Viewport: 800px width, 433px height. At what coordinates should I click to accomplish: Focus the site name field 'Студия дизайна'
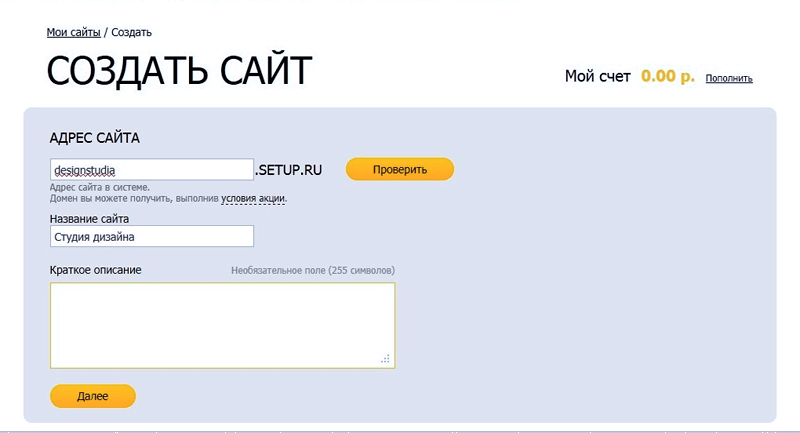(x=150, y=236)
